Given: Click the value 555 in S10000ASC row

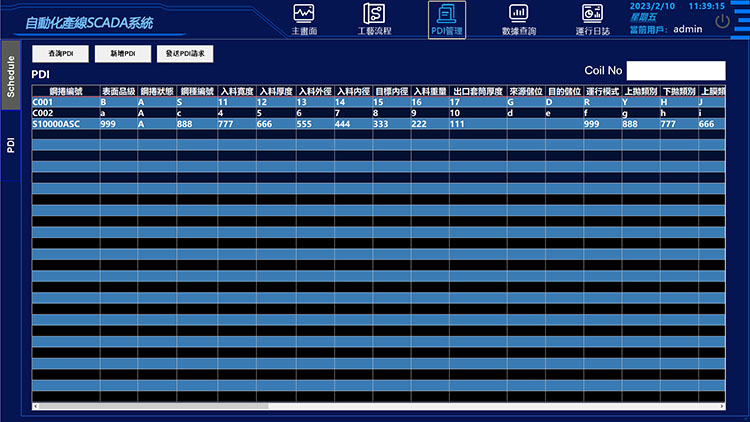Looking at the screenshot, I should (315, 124).
